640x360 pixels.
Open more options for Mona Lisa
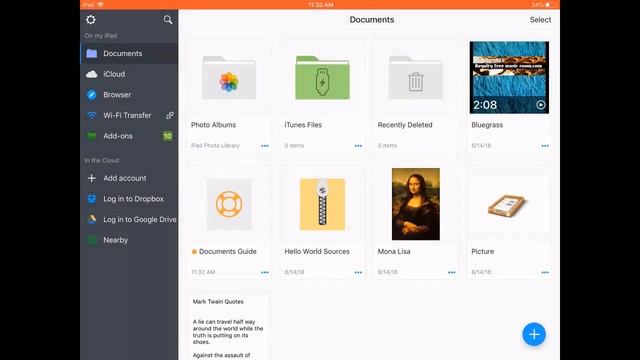[x=451, y=272]
